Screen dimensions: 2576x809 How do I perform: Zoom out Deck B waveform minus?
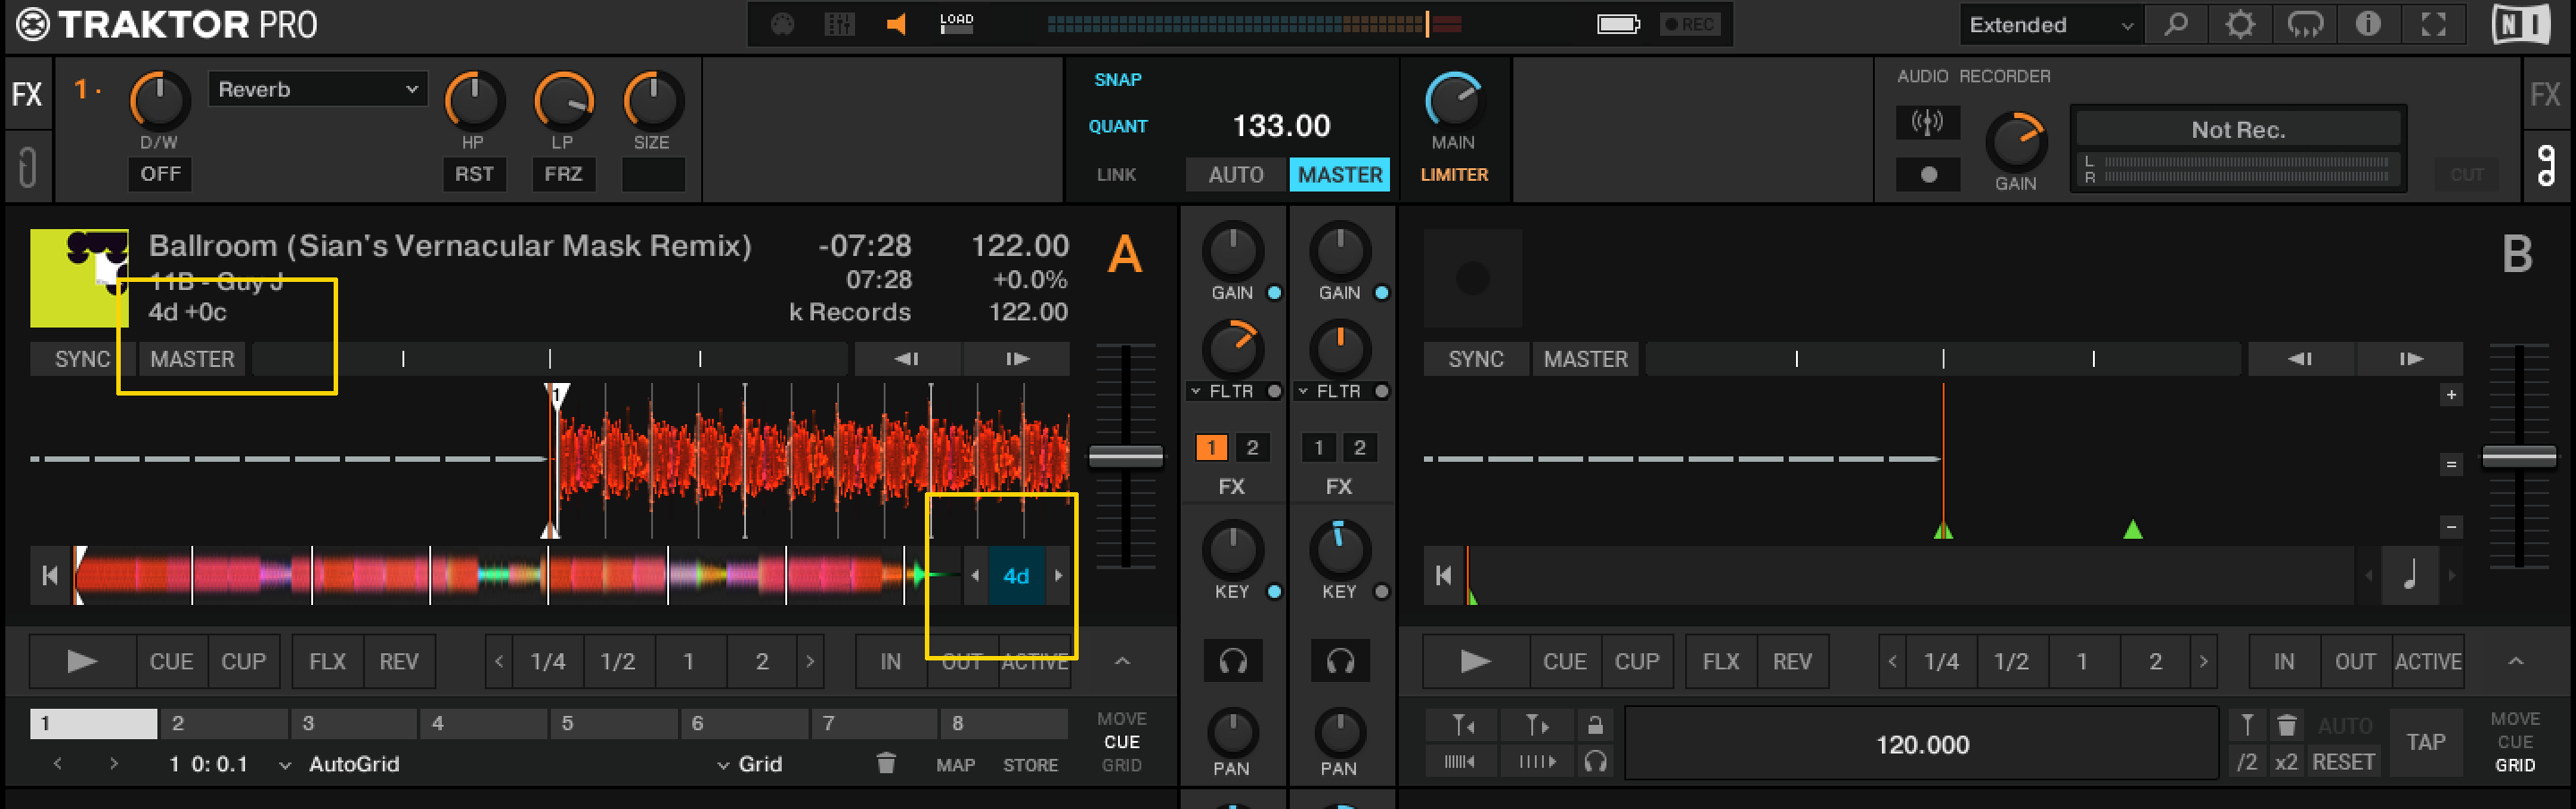coord(2451,527)
